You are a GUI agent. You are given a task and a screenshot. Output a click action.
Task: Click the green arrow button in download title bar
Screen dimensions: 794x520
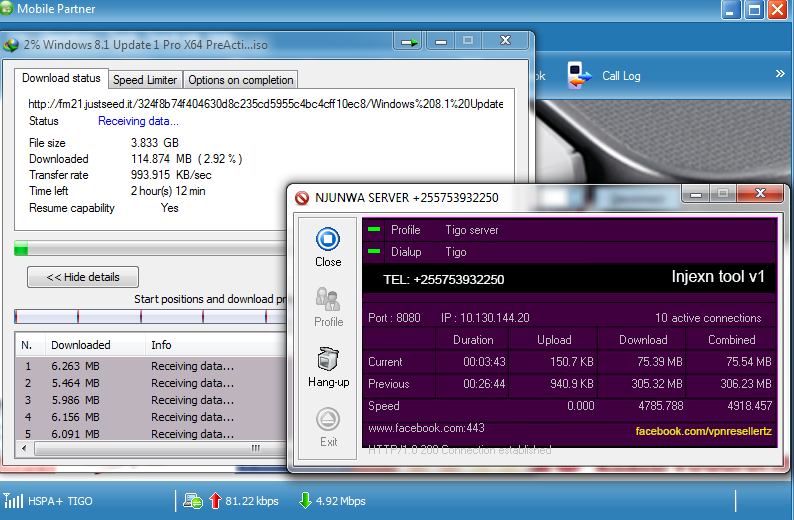[x=409, y=43]
